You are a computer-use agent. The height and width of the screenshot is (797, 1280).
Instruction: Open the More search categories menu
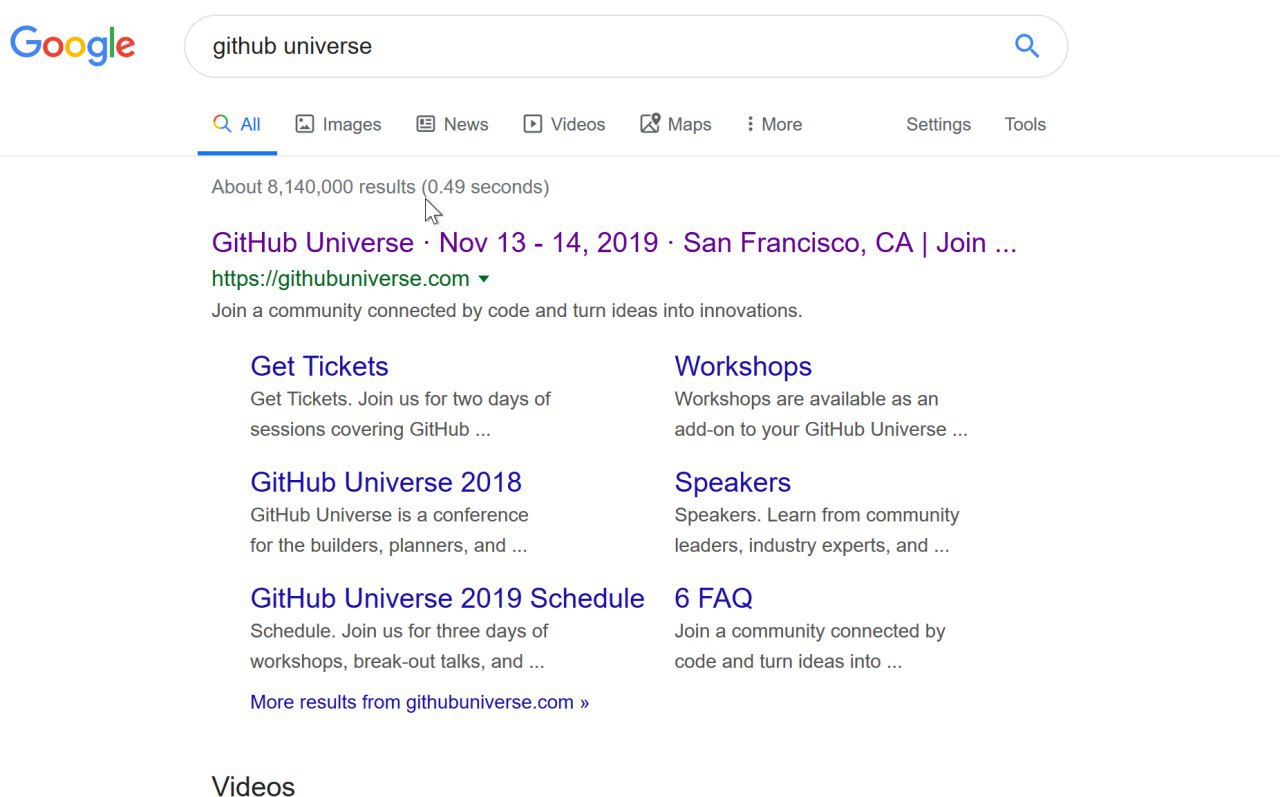774,125
